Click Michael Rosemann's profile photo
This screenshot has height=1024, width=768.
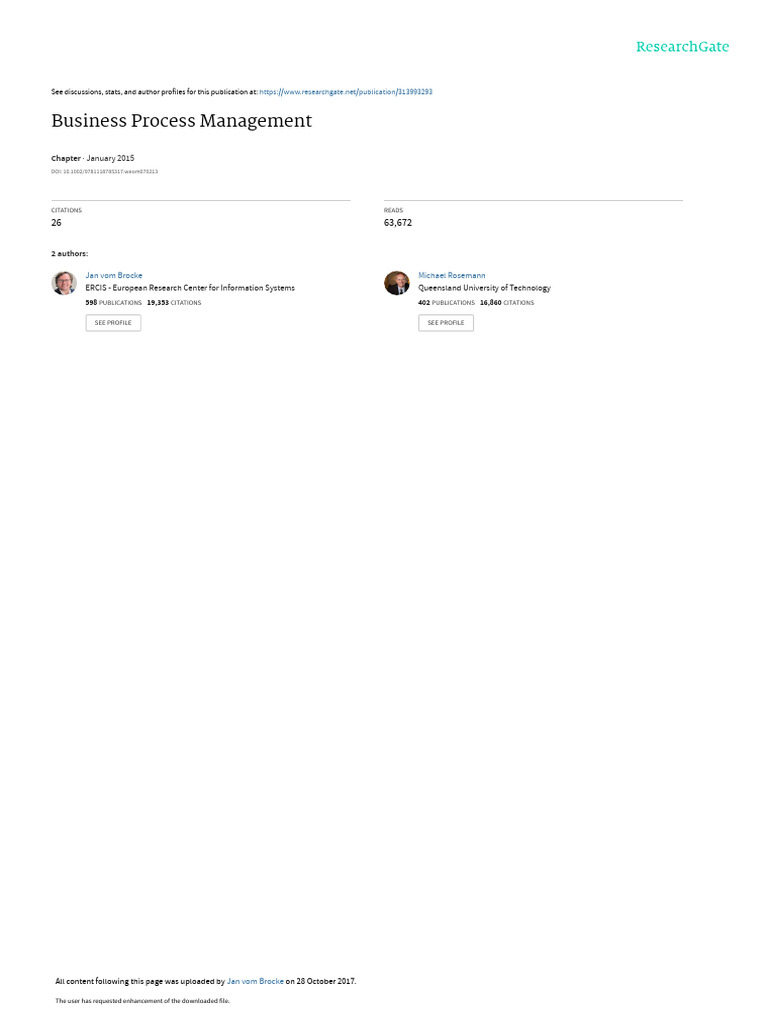coord(396,283)
